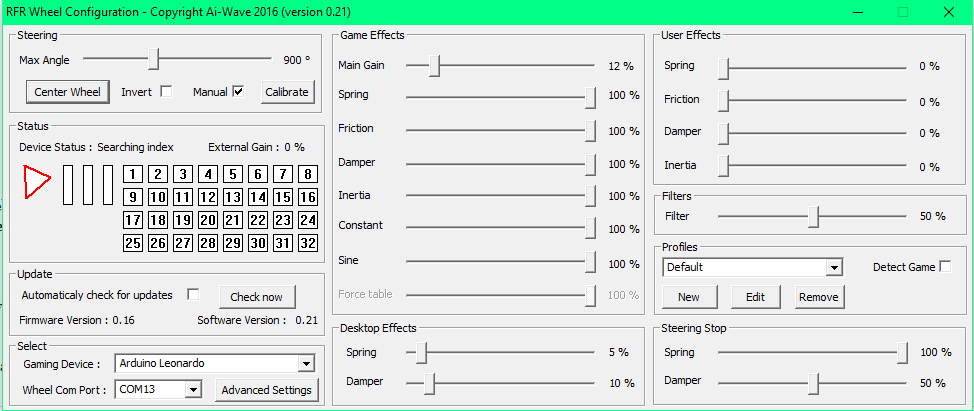Open the Gaming Device dropdown
The height and width of the screenshot is (411, 974).
pos(306,363)
